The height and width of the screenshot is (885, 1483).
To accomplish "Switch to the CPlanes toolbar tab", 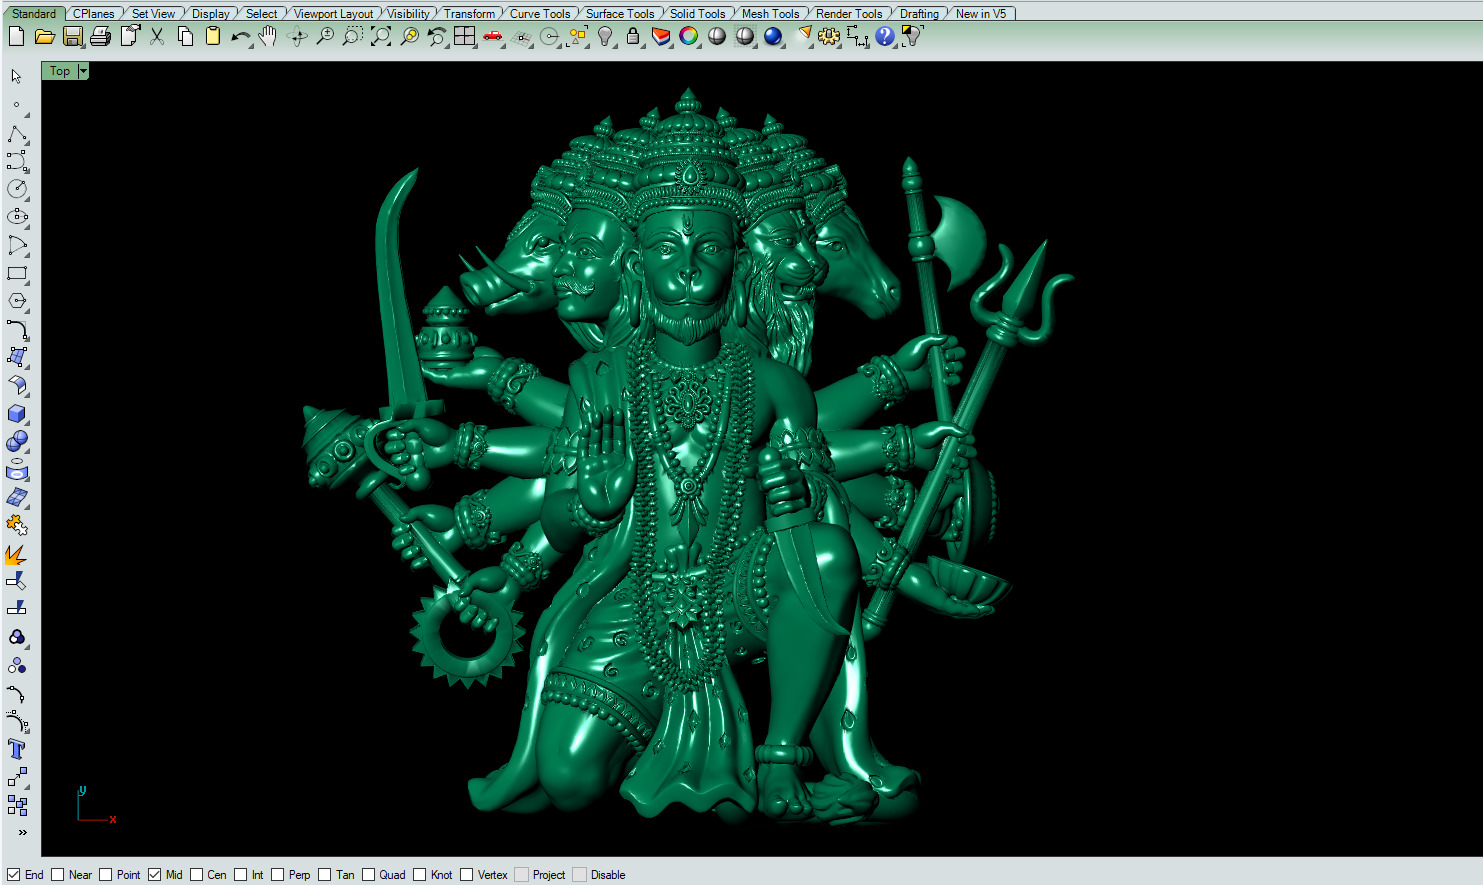I will pos(94,13).
